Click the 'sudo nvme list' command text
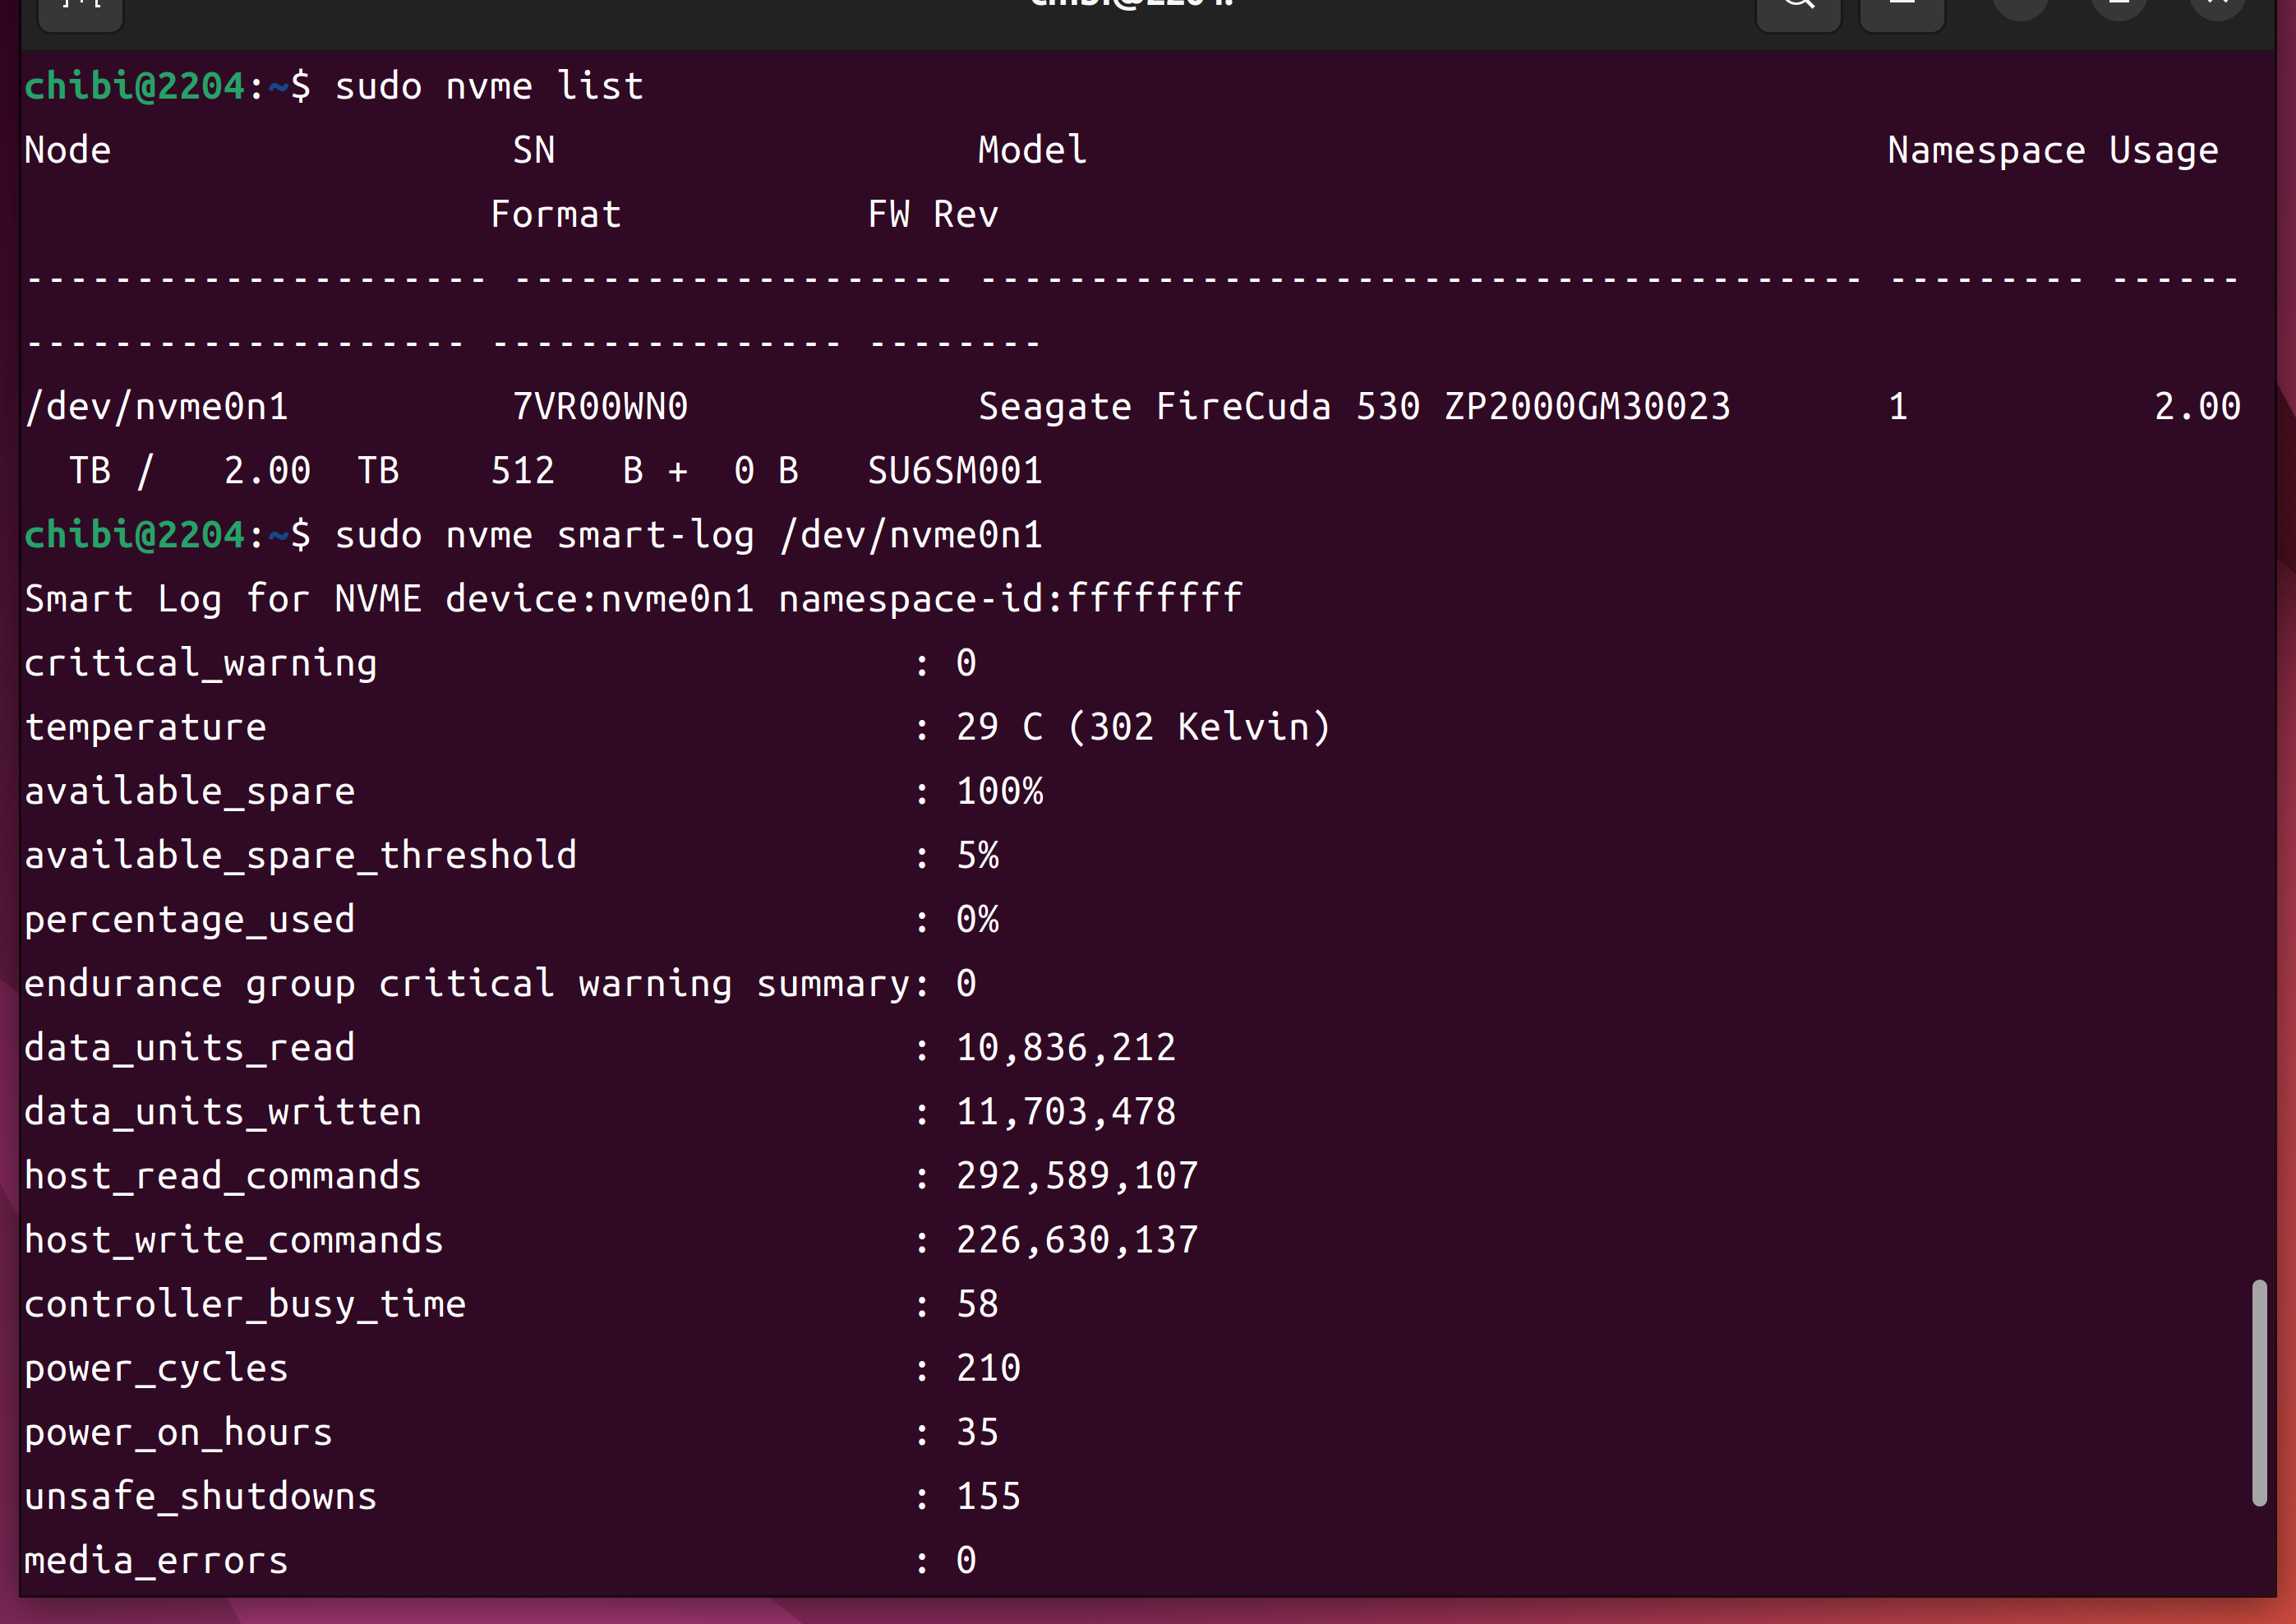This screenshot has height=1624, width=2296. (x=488, y=86)
